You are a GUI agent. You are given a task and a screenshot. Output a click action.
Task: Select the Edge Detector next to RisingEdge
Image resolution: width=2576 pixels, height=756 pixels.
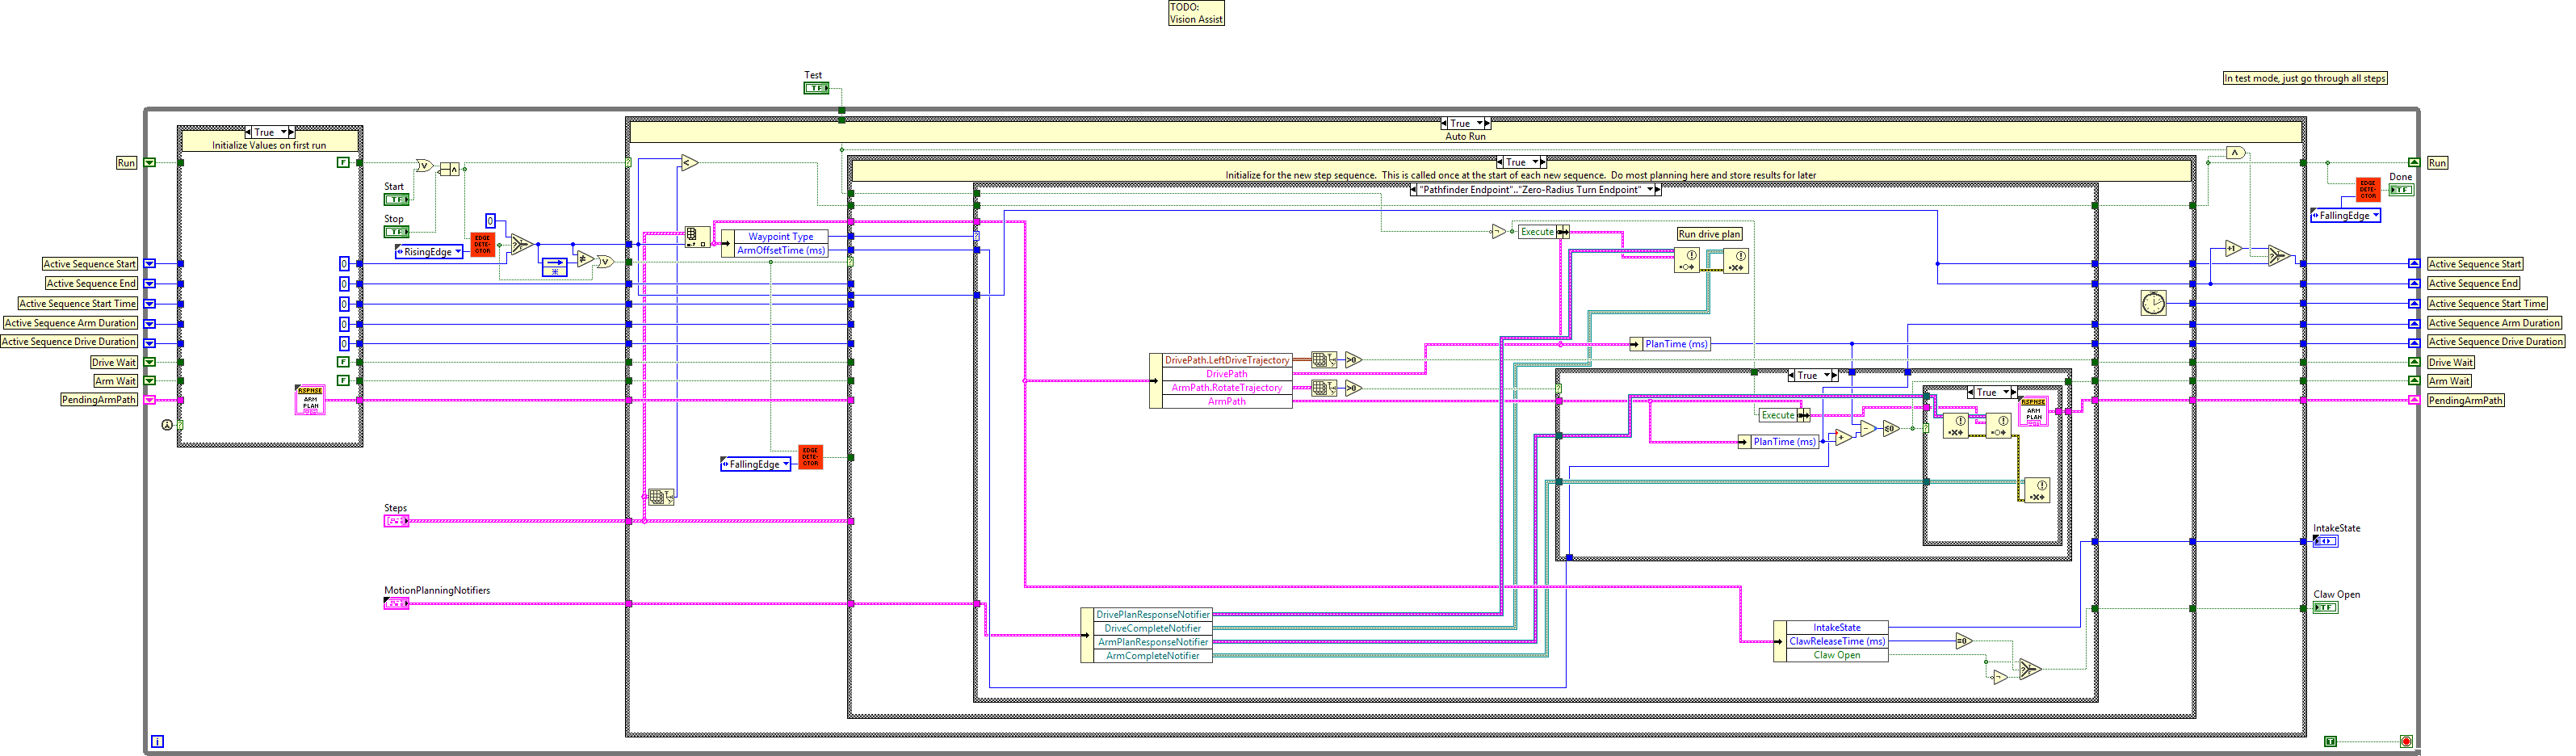482,245
